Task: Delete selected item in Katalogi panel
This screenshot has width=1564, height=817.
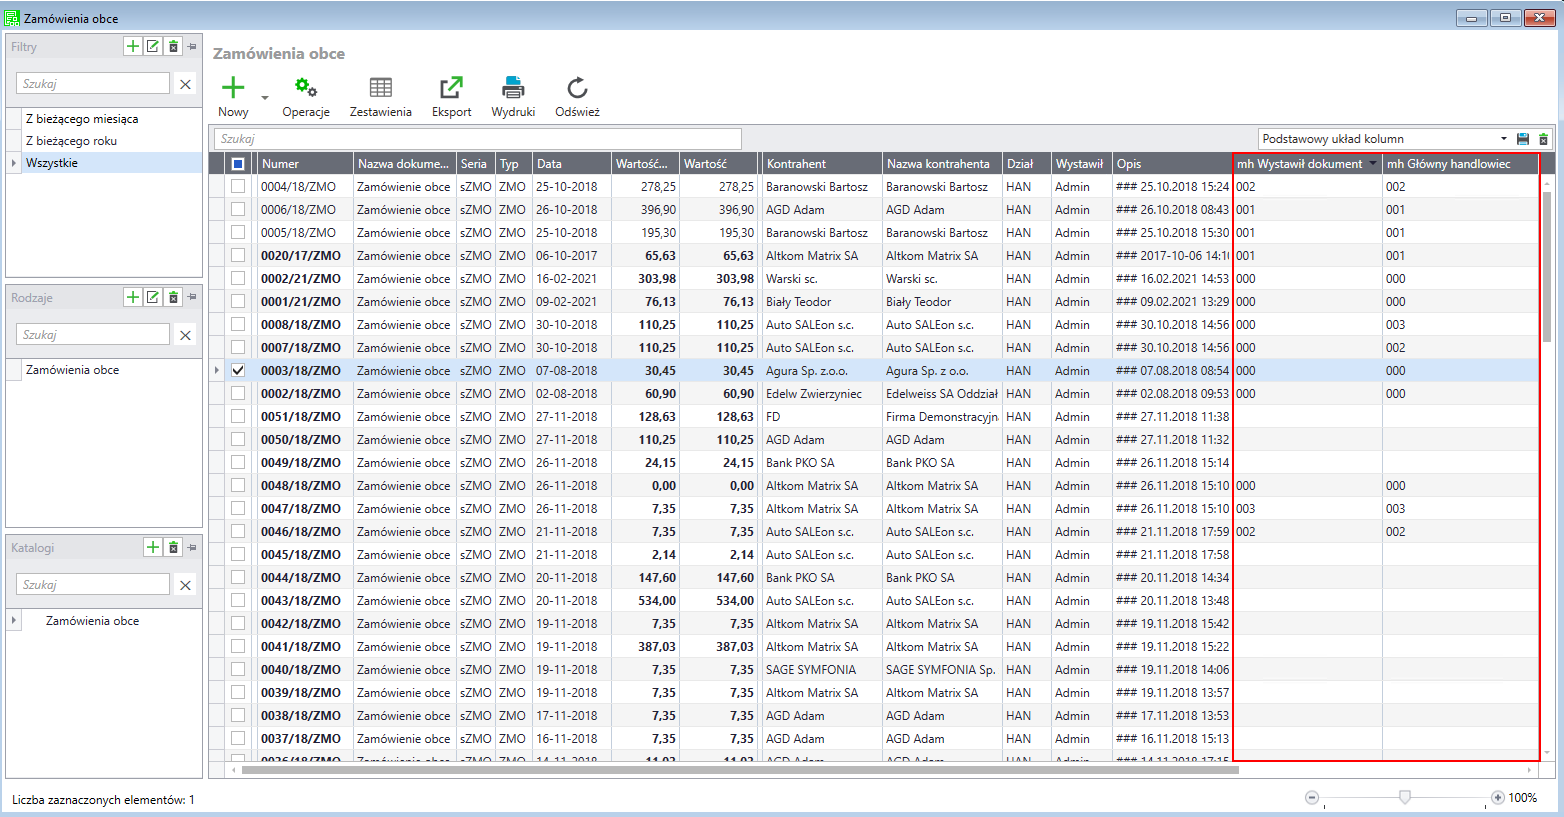Action: click(x=173, y=547)
